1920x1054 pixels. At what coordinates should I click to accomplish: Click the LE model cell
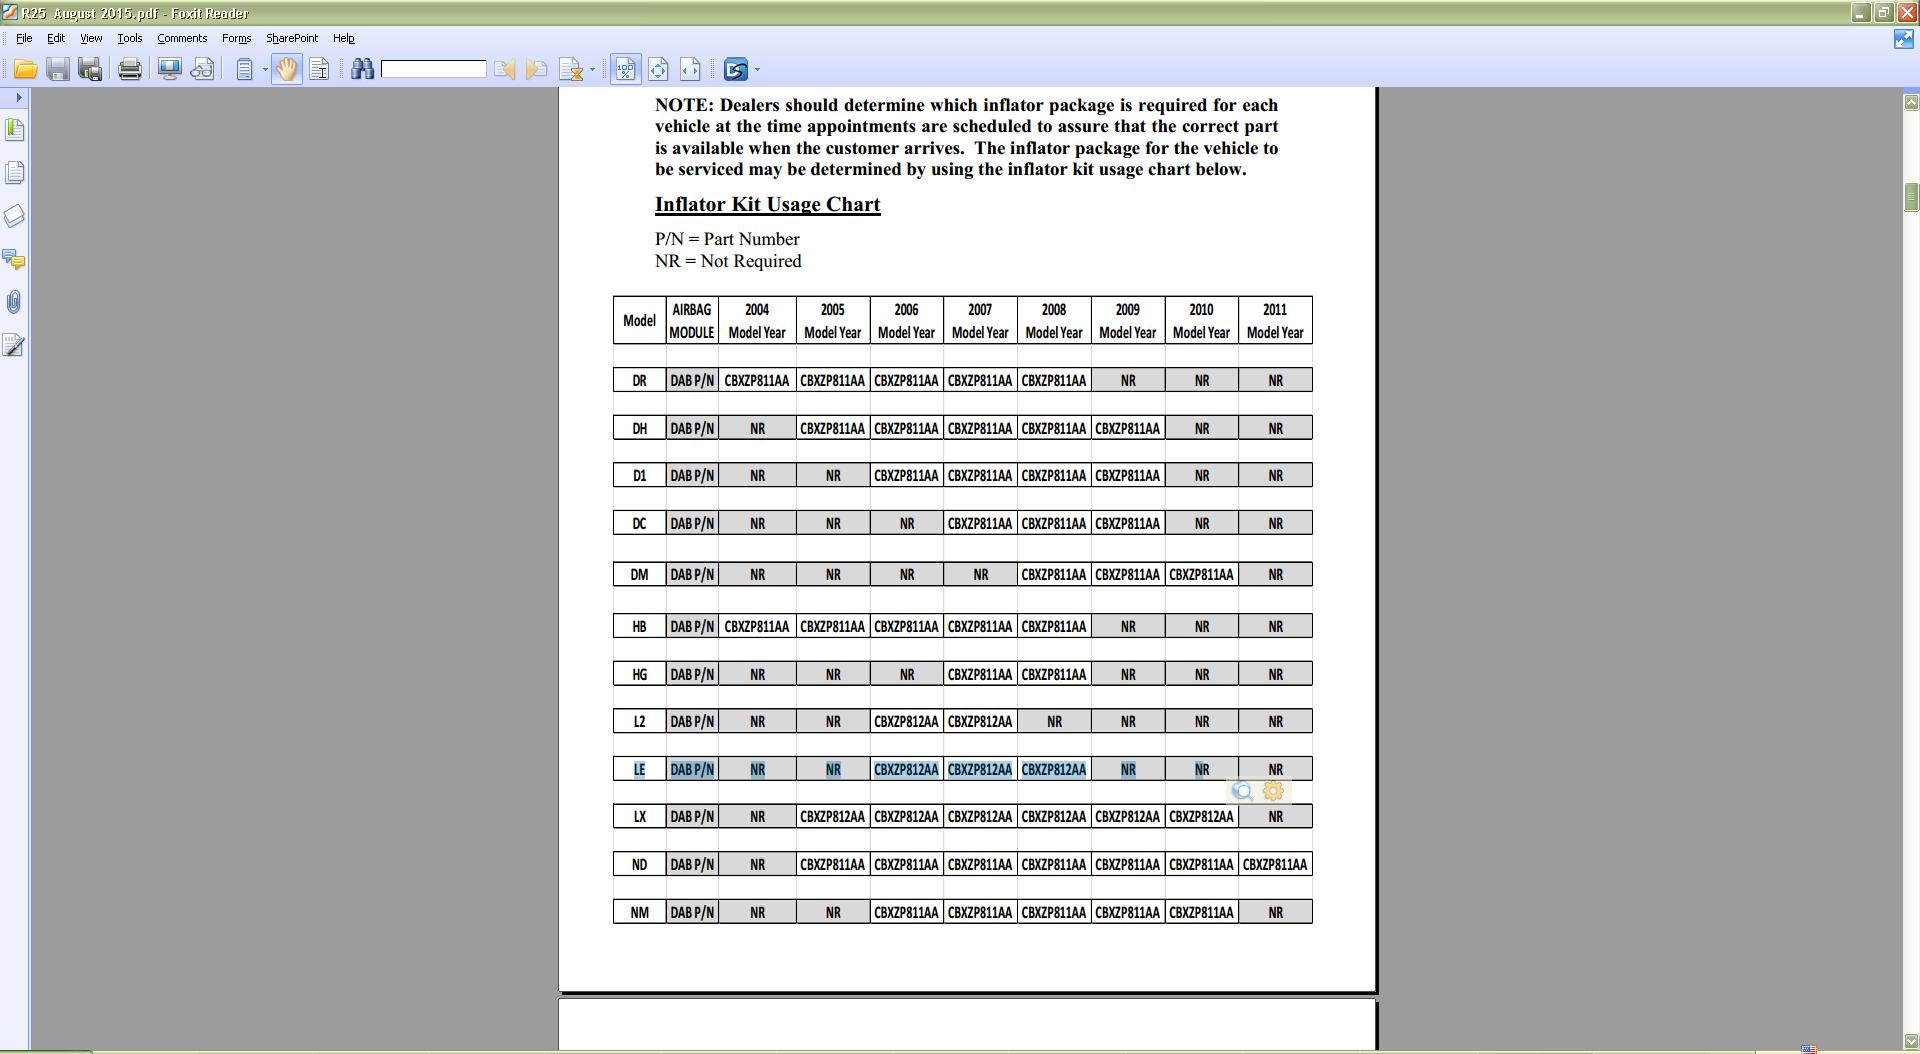pyautogui.click(x=639, y=769)
